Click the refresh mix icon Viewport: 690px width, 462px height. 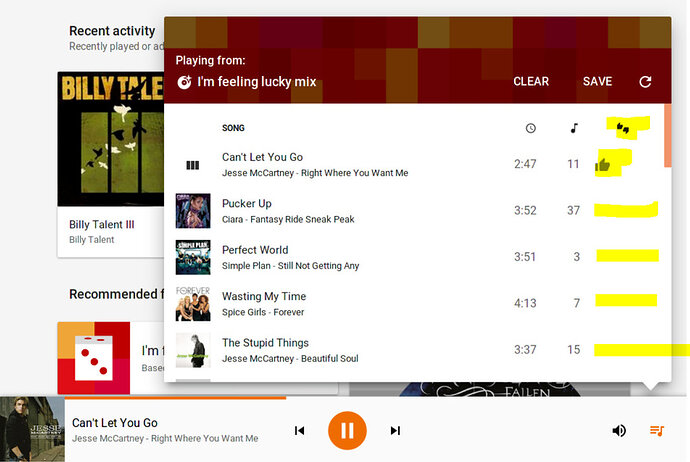point(645,81)
